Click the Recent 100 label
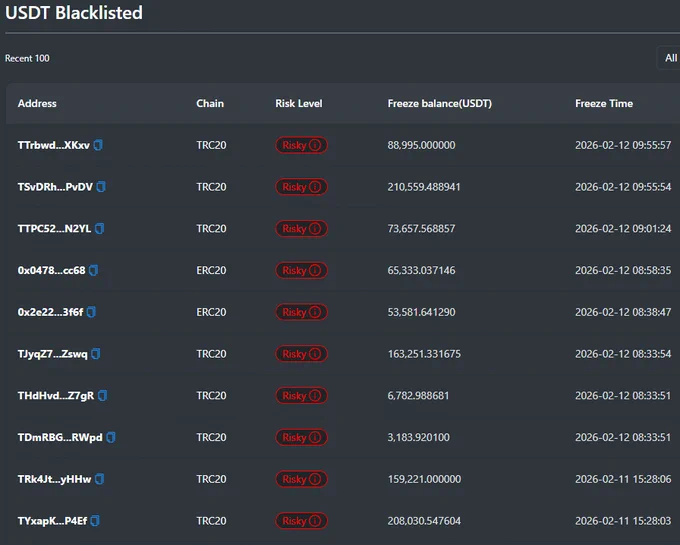The image size is (680, 545). 27,58
